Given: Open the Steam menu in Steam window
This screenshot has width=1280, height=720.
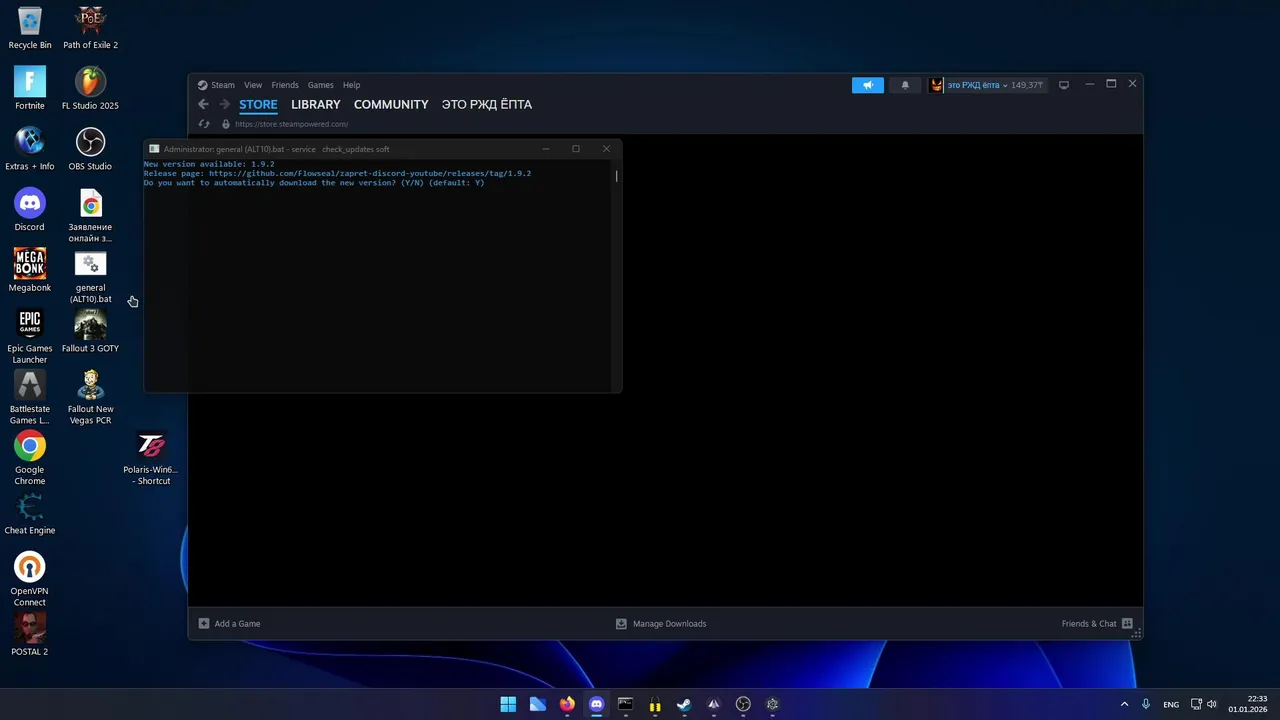Looking at the screenshot, I should pyautogui.click(x=222, y=85).
